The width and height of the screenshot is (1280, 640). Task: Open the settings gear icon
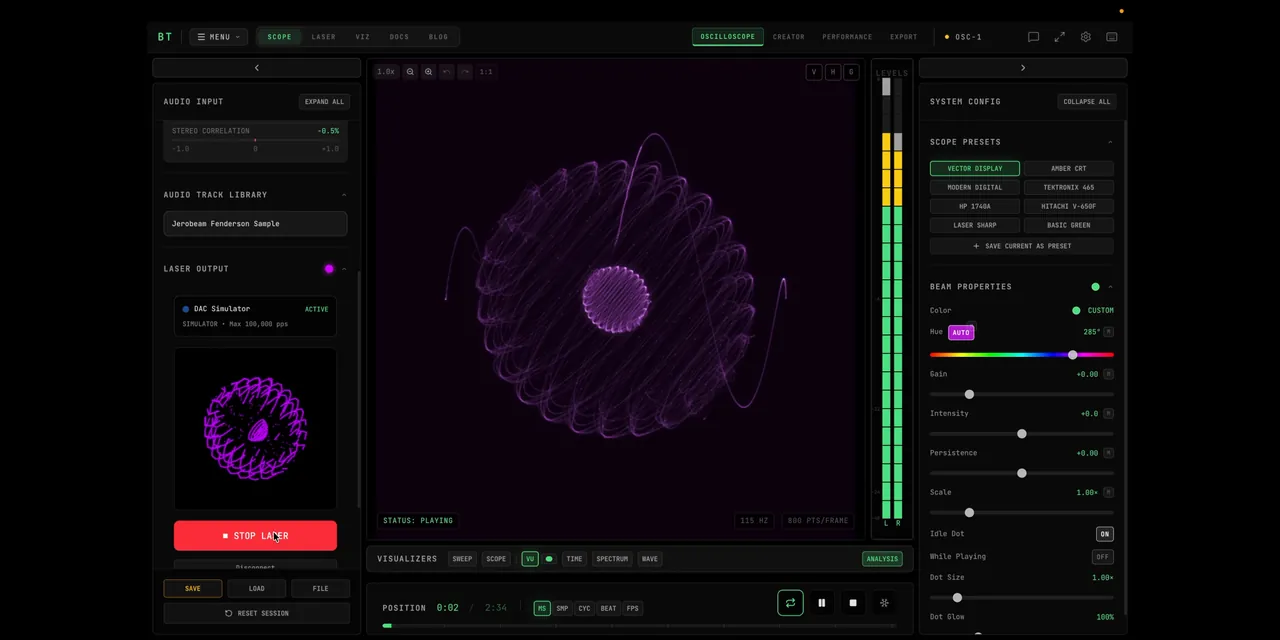[x=1085, y=37]
